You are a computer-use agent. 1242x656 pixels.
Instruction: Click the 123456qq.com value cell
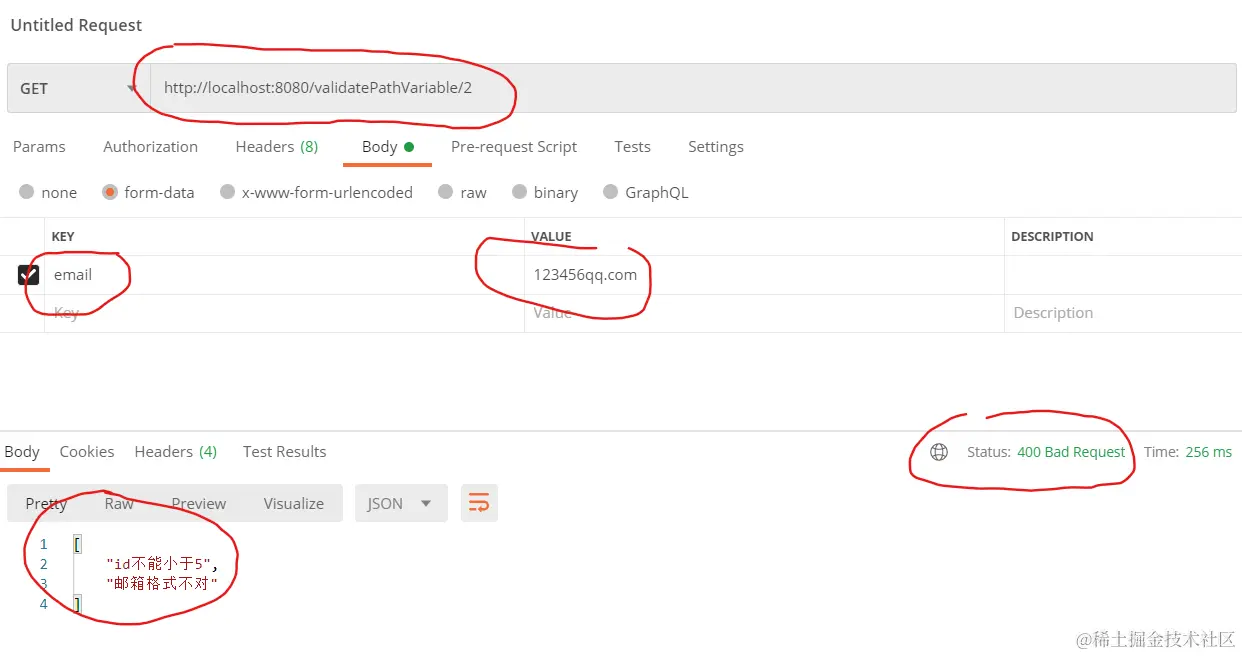point(764,275)
